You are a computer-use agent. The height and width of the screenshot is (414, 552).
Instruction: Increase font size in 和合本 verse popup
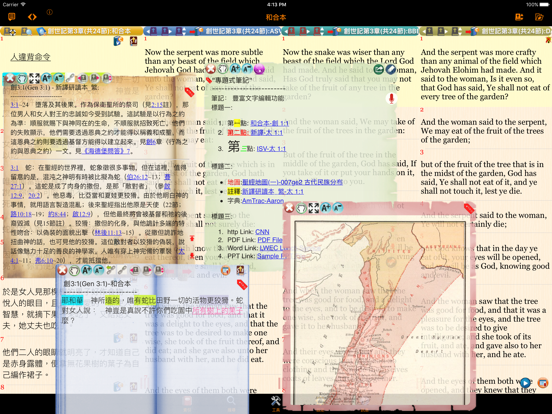coord(87,270)
